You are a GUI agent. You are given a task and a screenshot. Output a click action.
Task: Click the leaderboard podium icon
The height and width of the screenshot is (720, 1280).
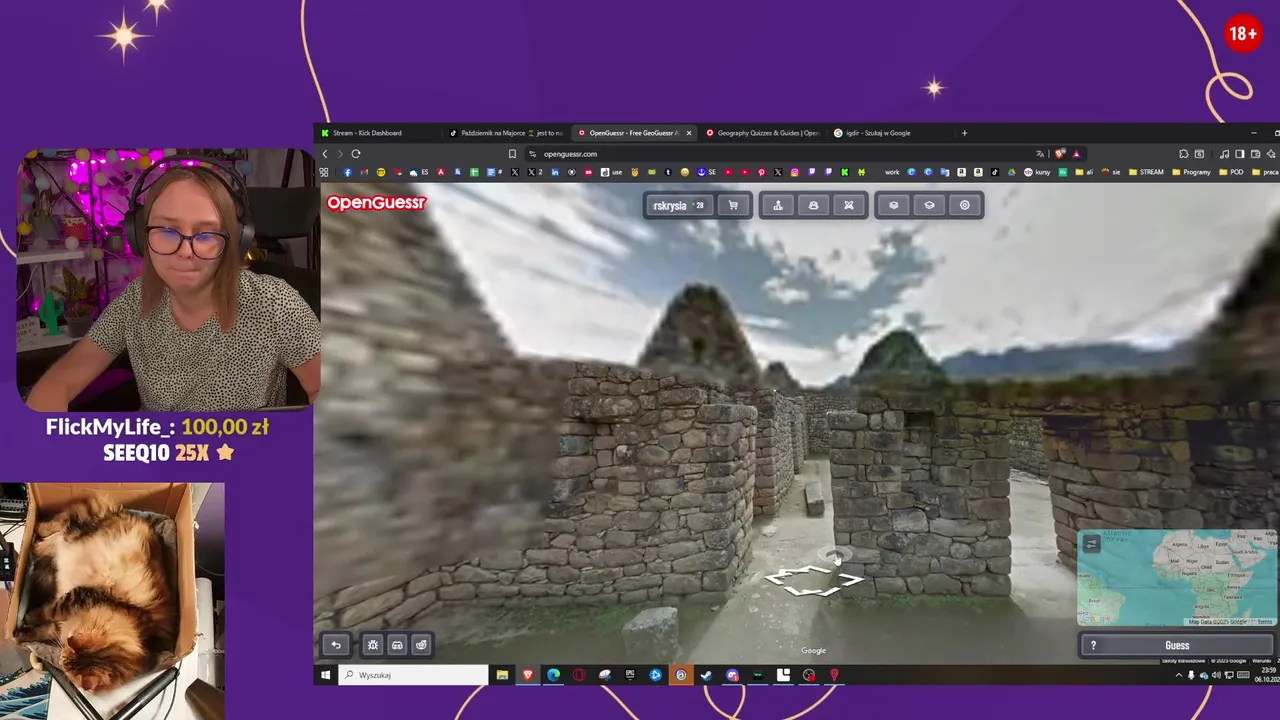pos(777,205)
